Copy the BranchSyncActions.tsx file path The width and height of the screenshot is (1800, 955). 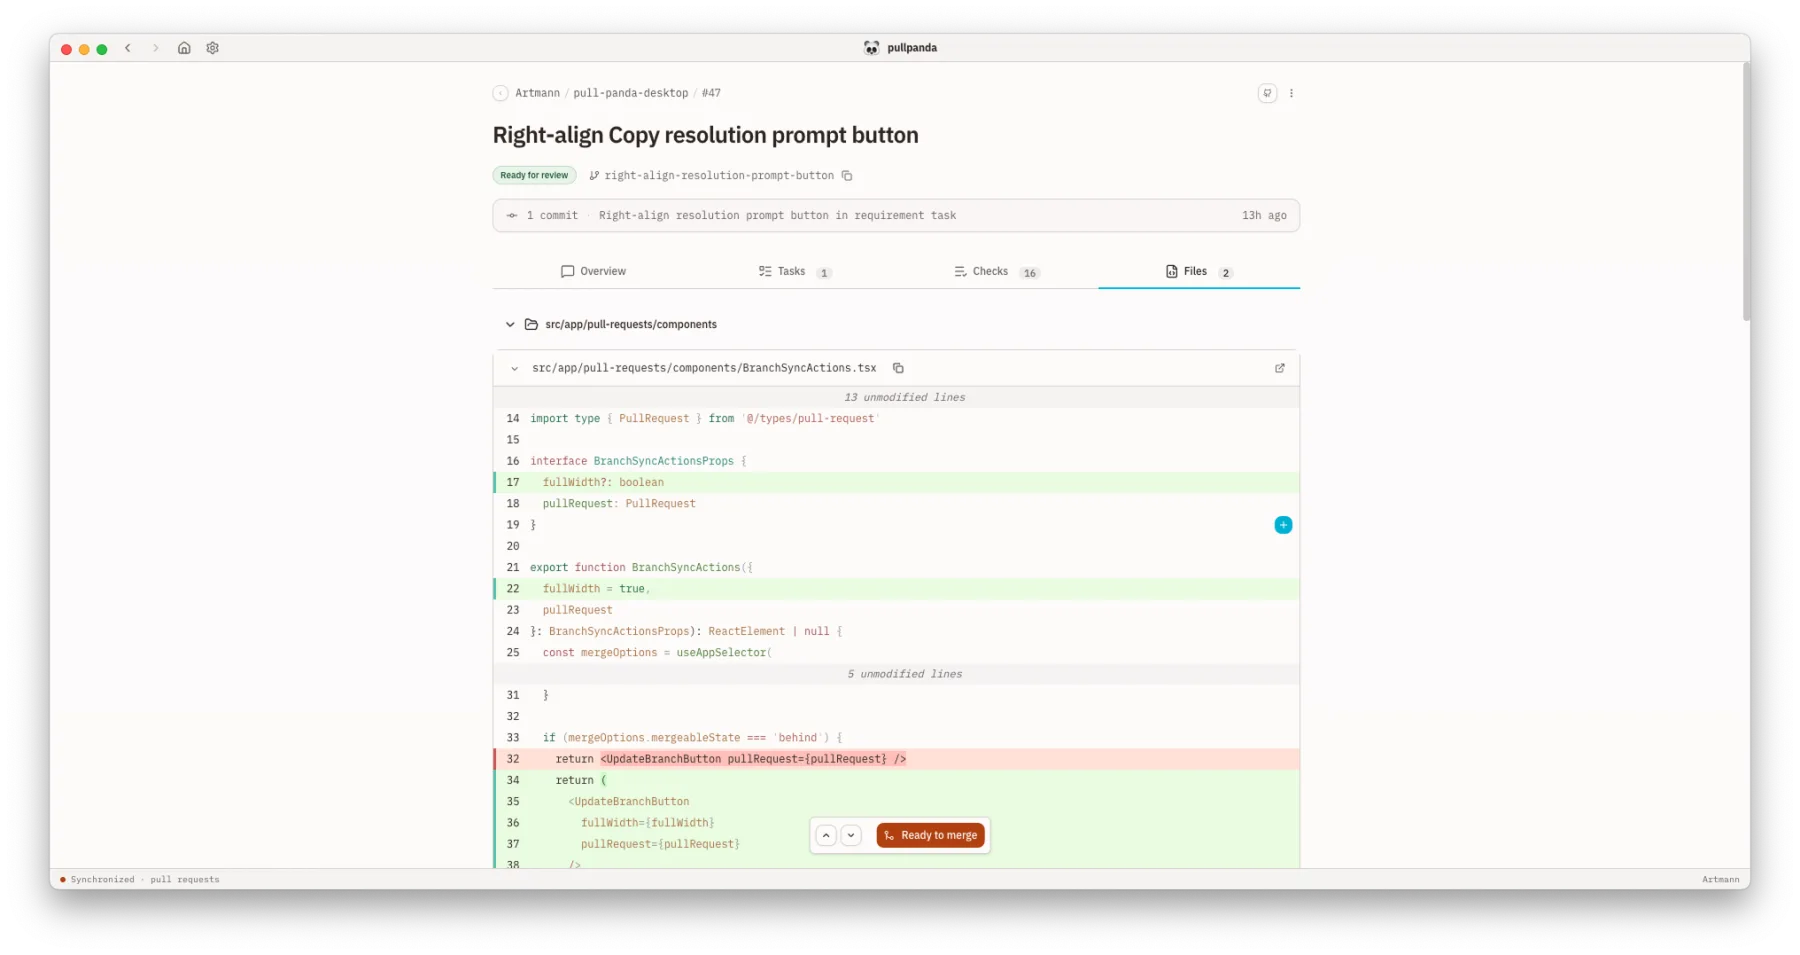898,368
